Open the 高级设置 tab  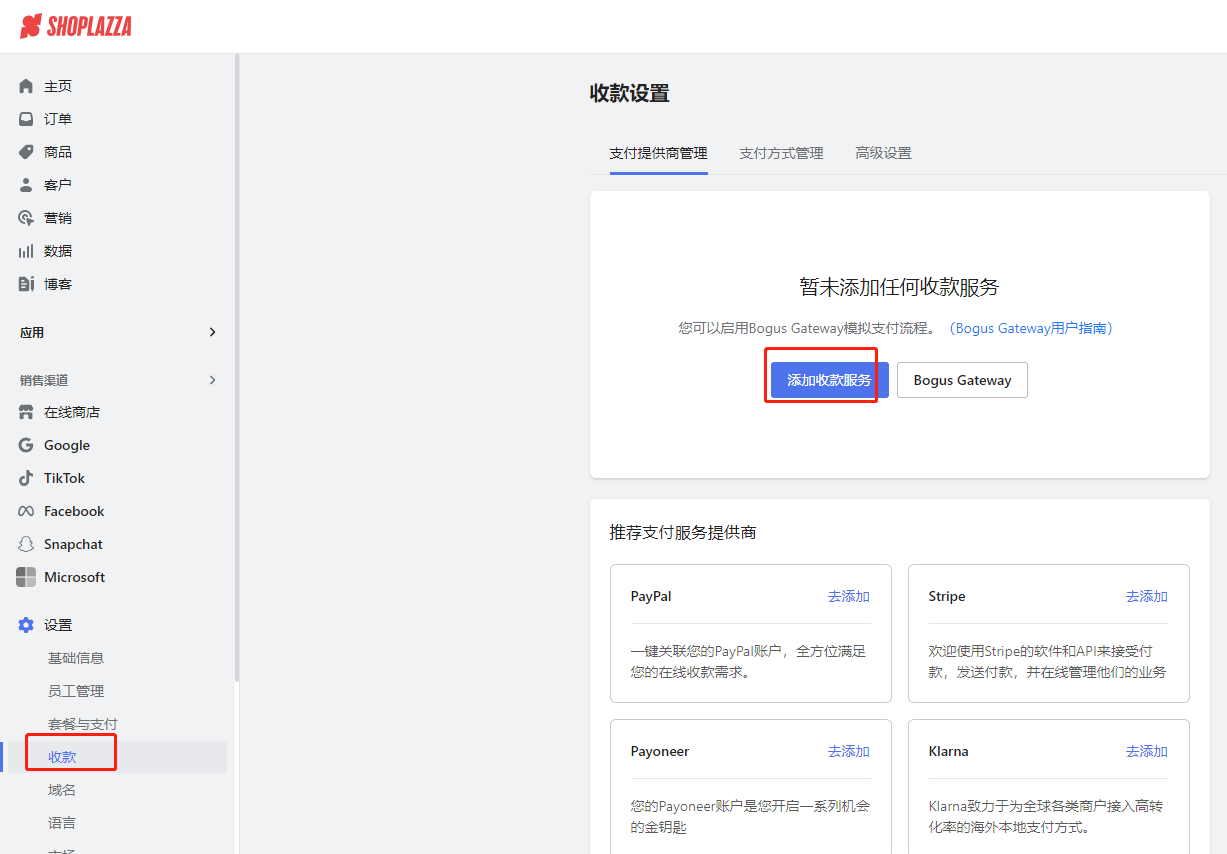click(x=883, y=153)
